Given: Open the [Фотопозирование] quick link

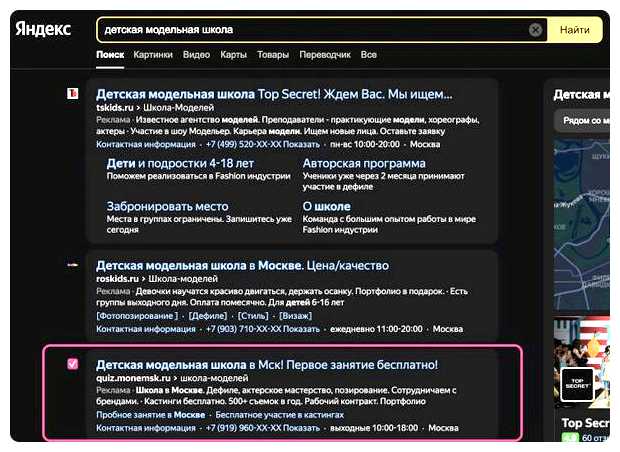Looking at the screenshot, I should click(137, 316).
